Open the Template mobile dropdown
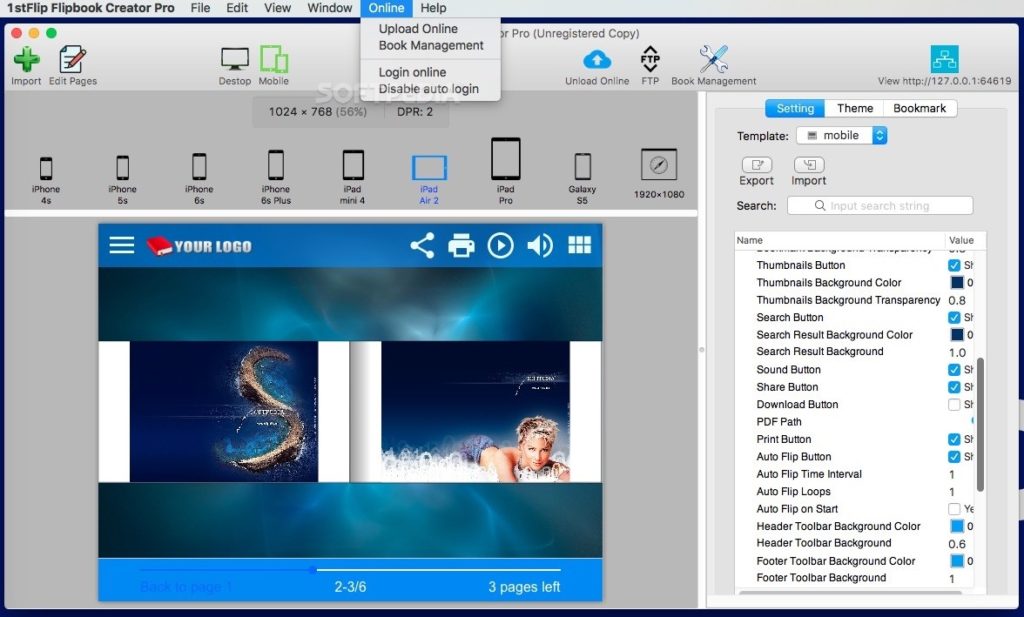 [x=842, y=135]
